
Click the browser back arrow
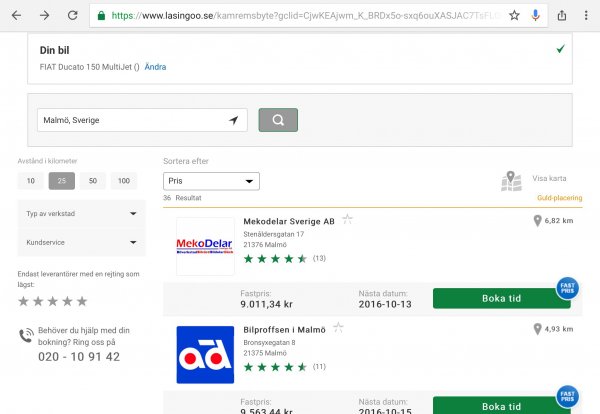tap(15, 16)
